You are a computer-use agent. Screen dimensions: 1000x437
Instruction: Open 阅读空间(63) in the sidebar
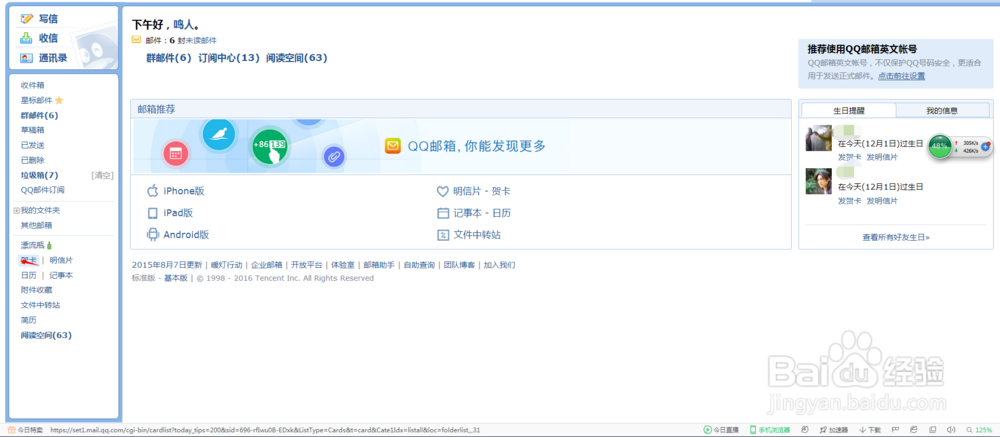coord(46,336)
